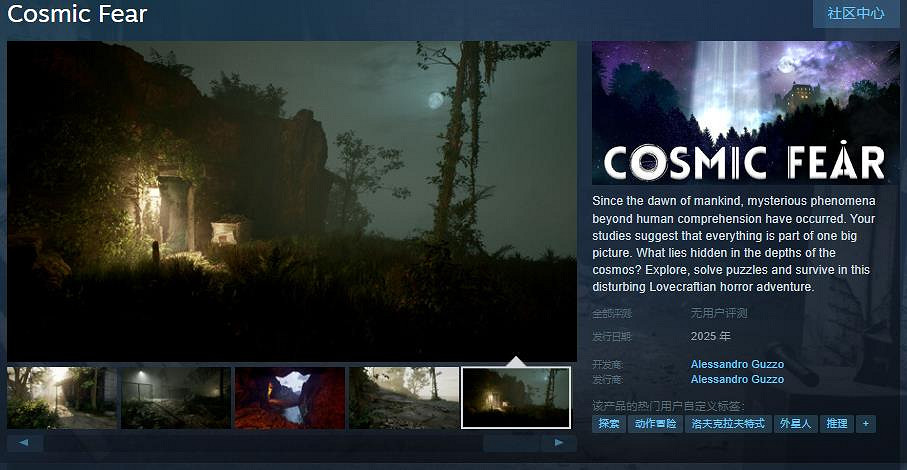The height and width of the screenshot is (470, 907).
Task: Click the screenshot strip scrollbar handle
Action: (x=511, y=442)
